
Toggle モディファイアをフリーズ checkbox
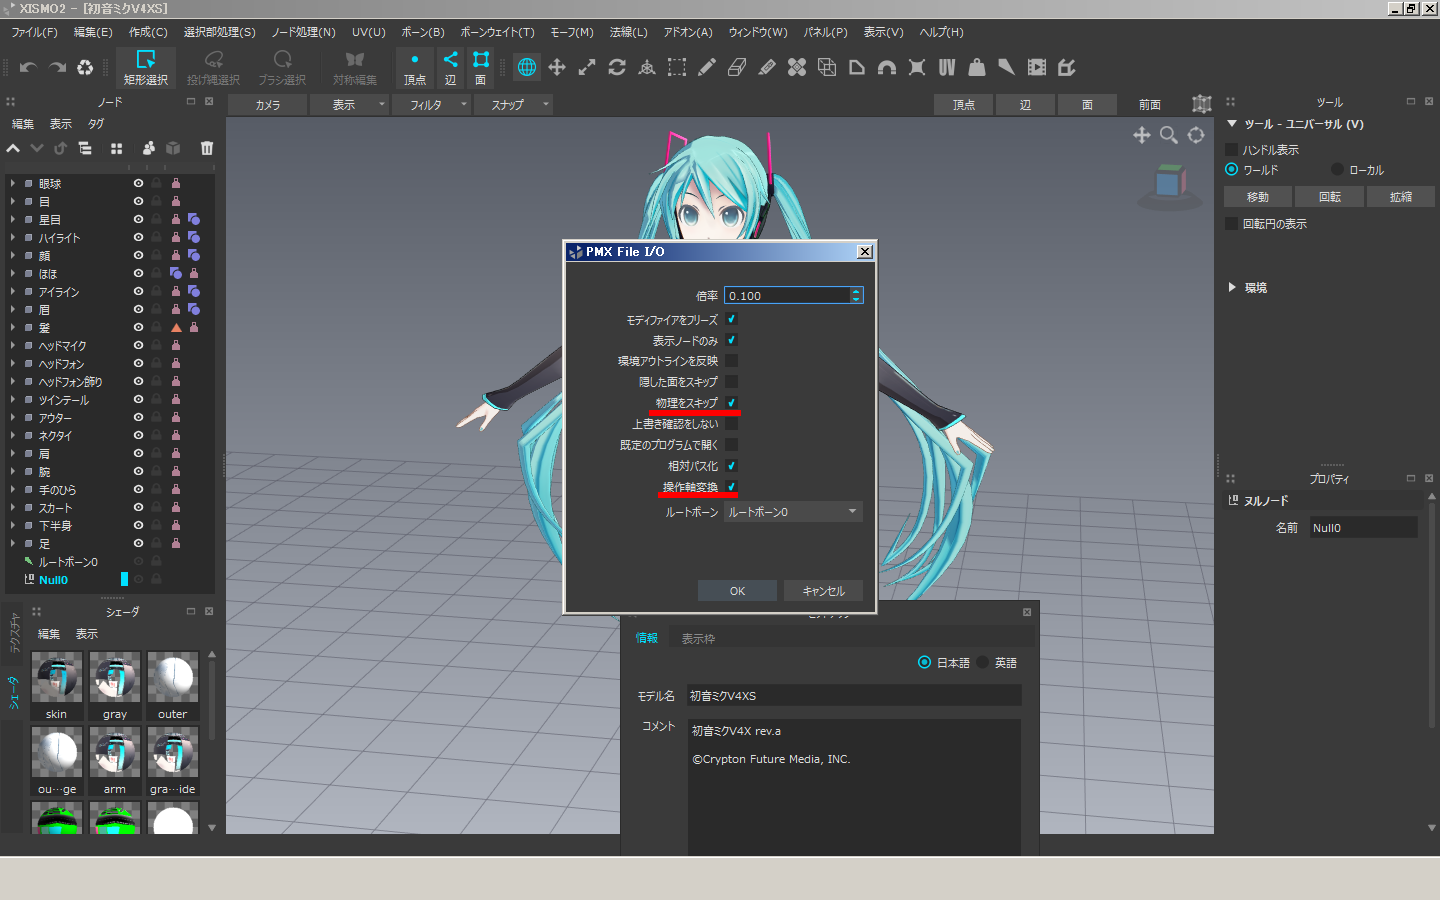pos(731,319)
